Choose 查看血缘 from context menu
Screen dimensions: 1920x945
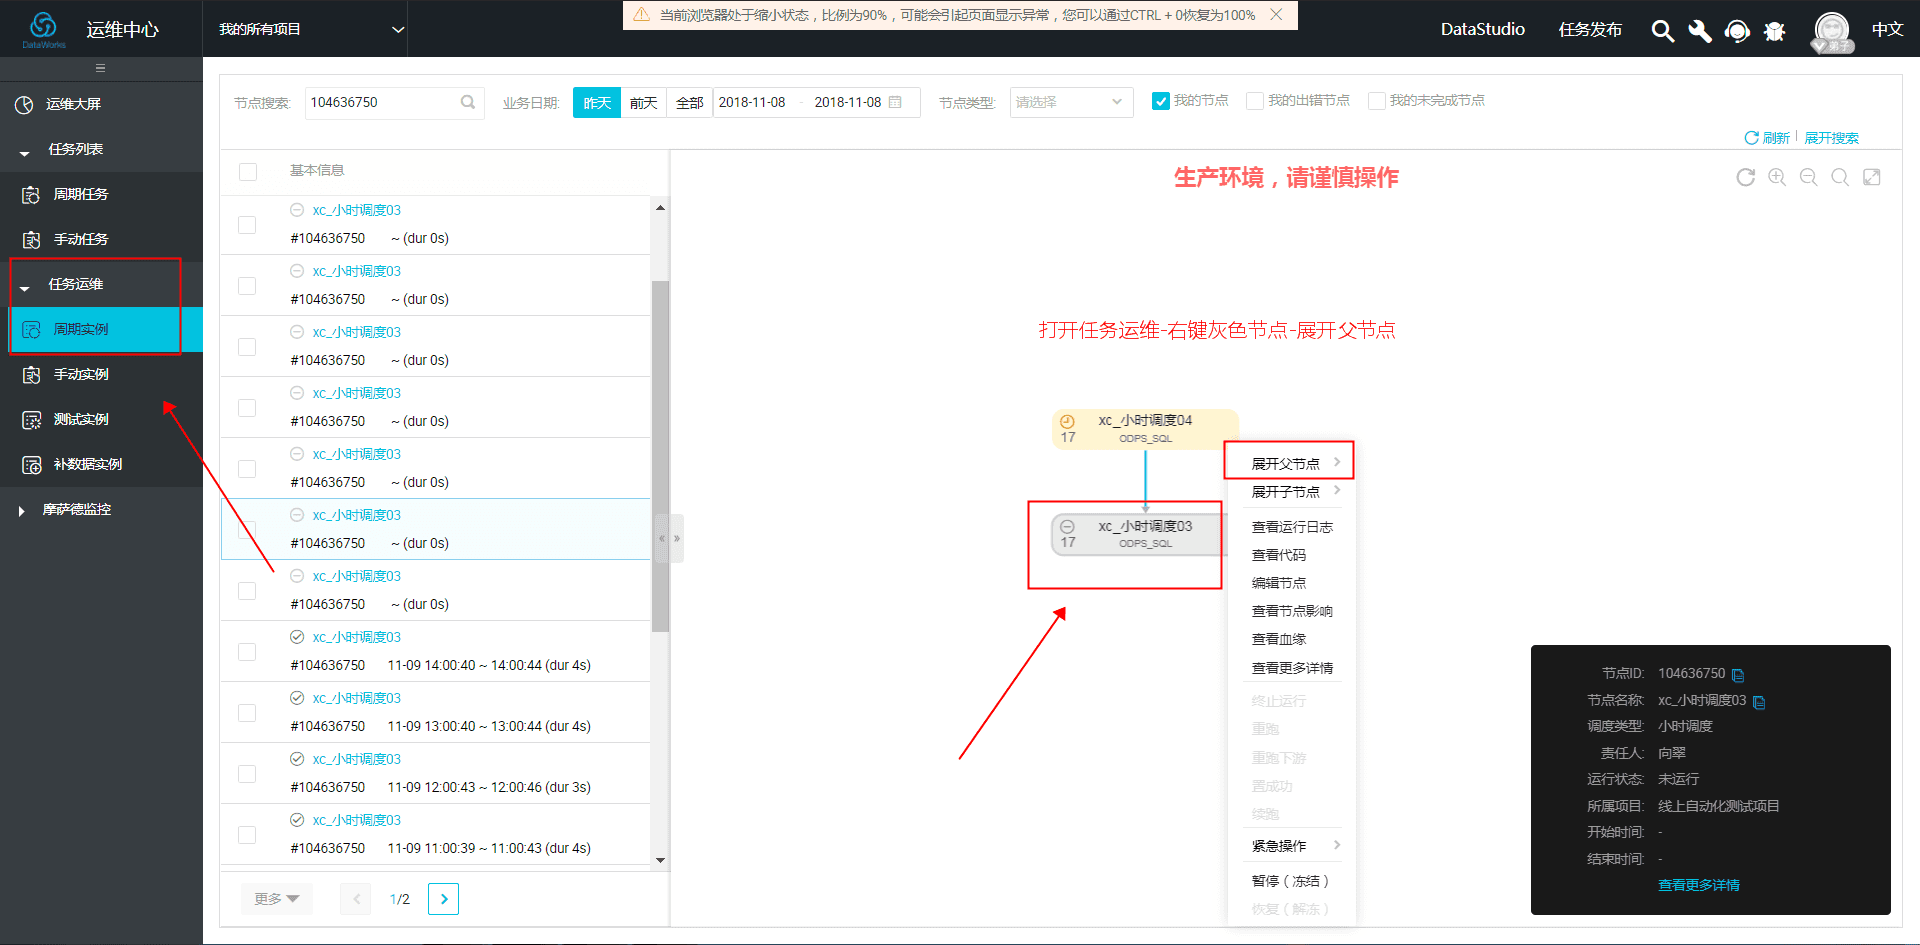[x=1279, y=639]
